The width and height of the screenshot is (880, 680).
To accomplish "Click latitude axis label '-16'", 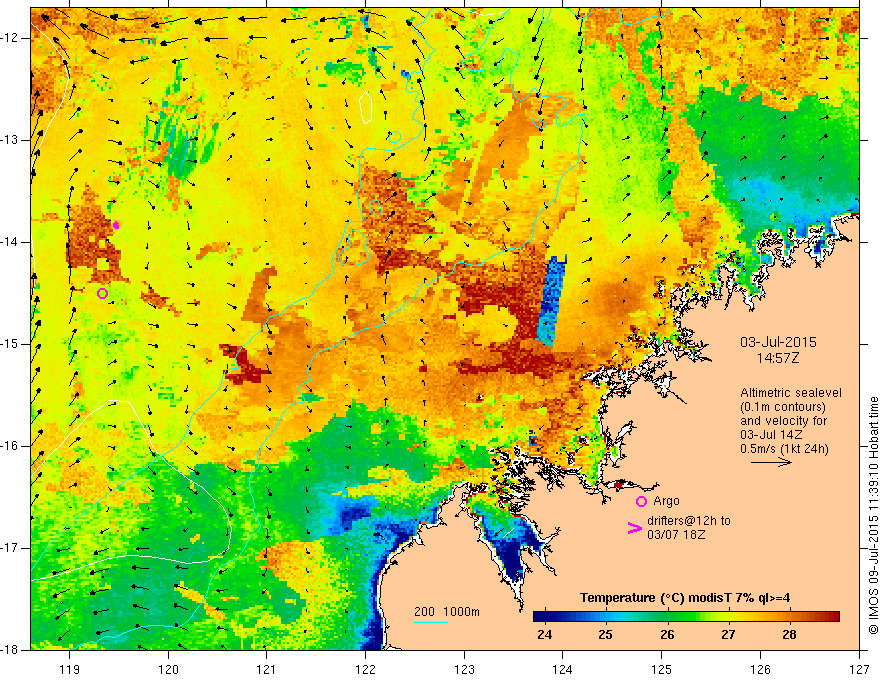I will click(11, 446).
